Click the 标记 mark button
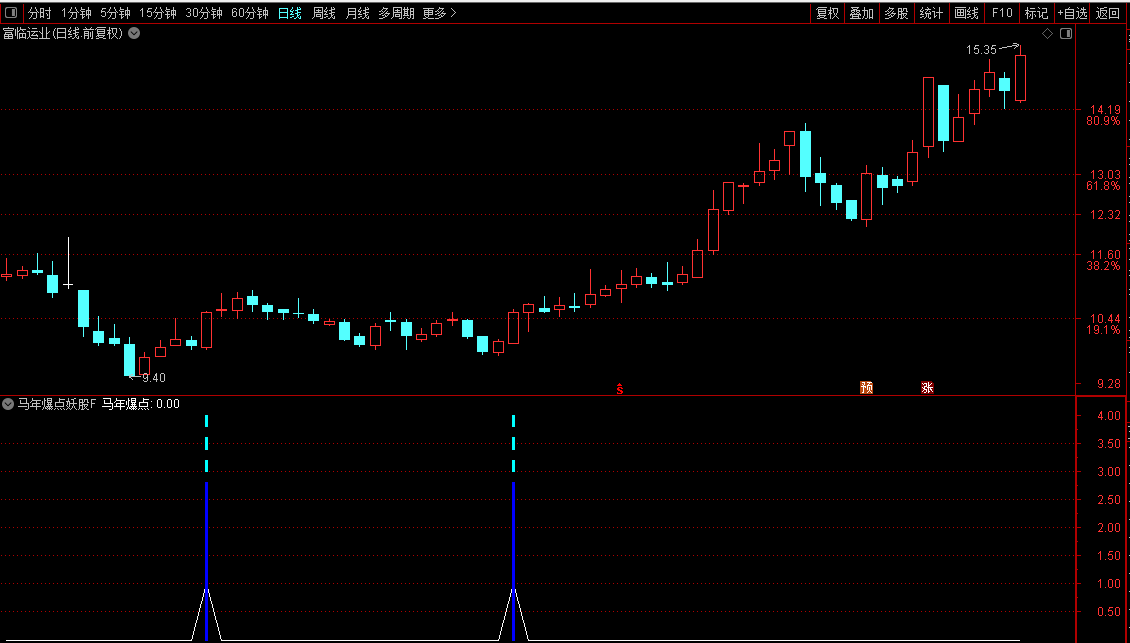 coord(1036,13)
